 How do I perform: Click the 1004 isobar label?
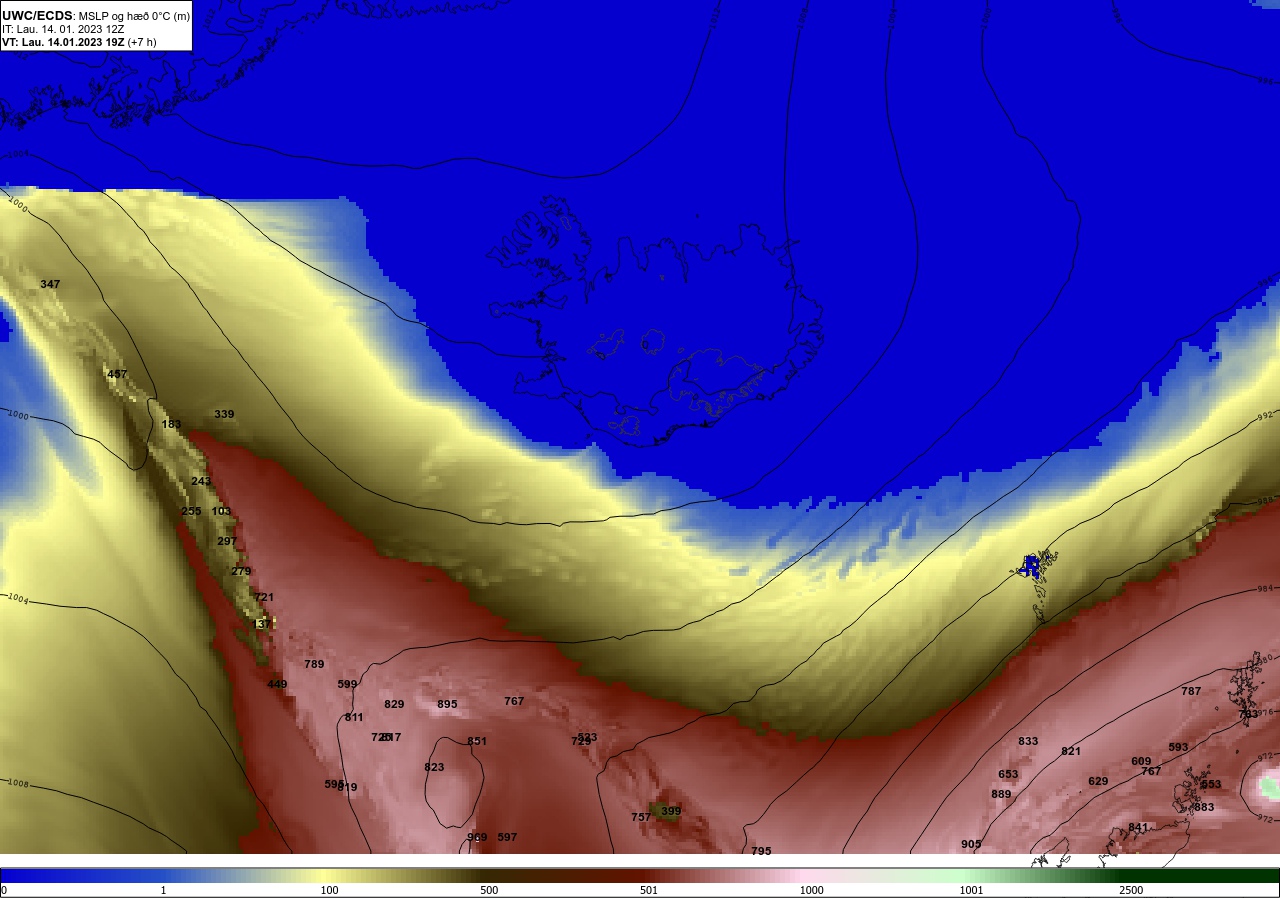point(17,598)
